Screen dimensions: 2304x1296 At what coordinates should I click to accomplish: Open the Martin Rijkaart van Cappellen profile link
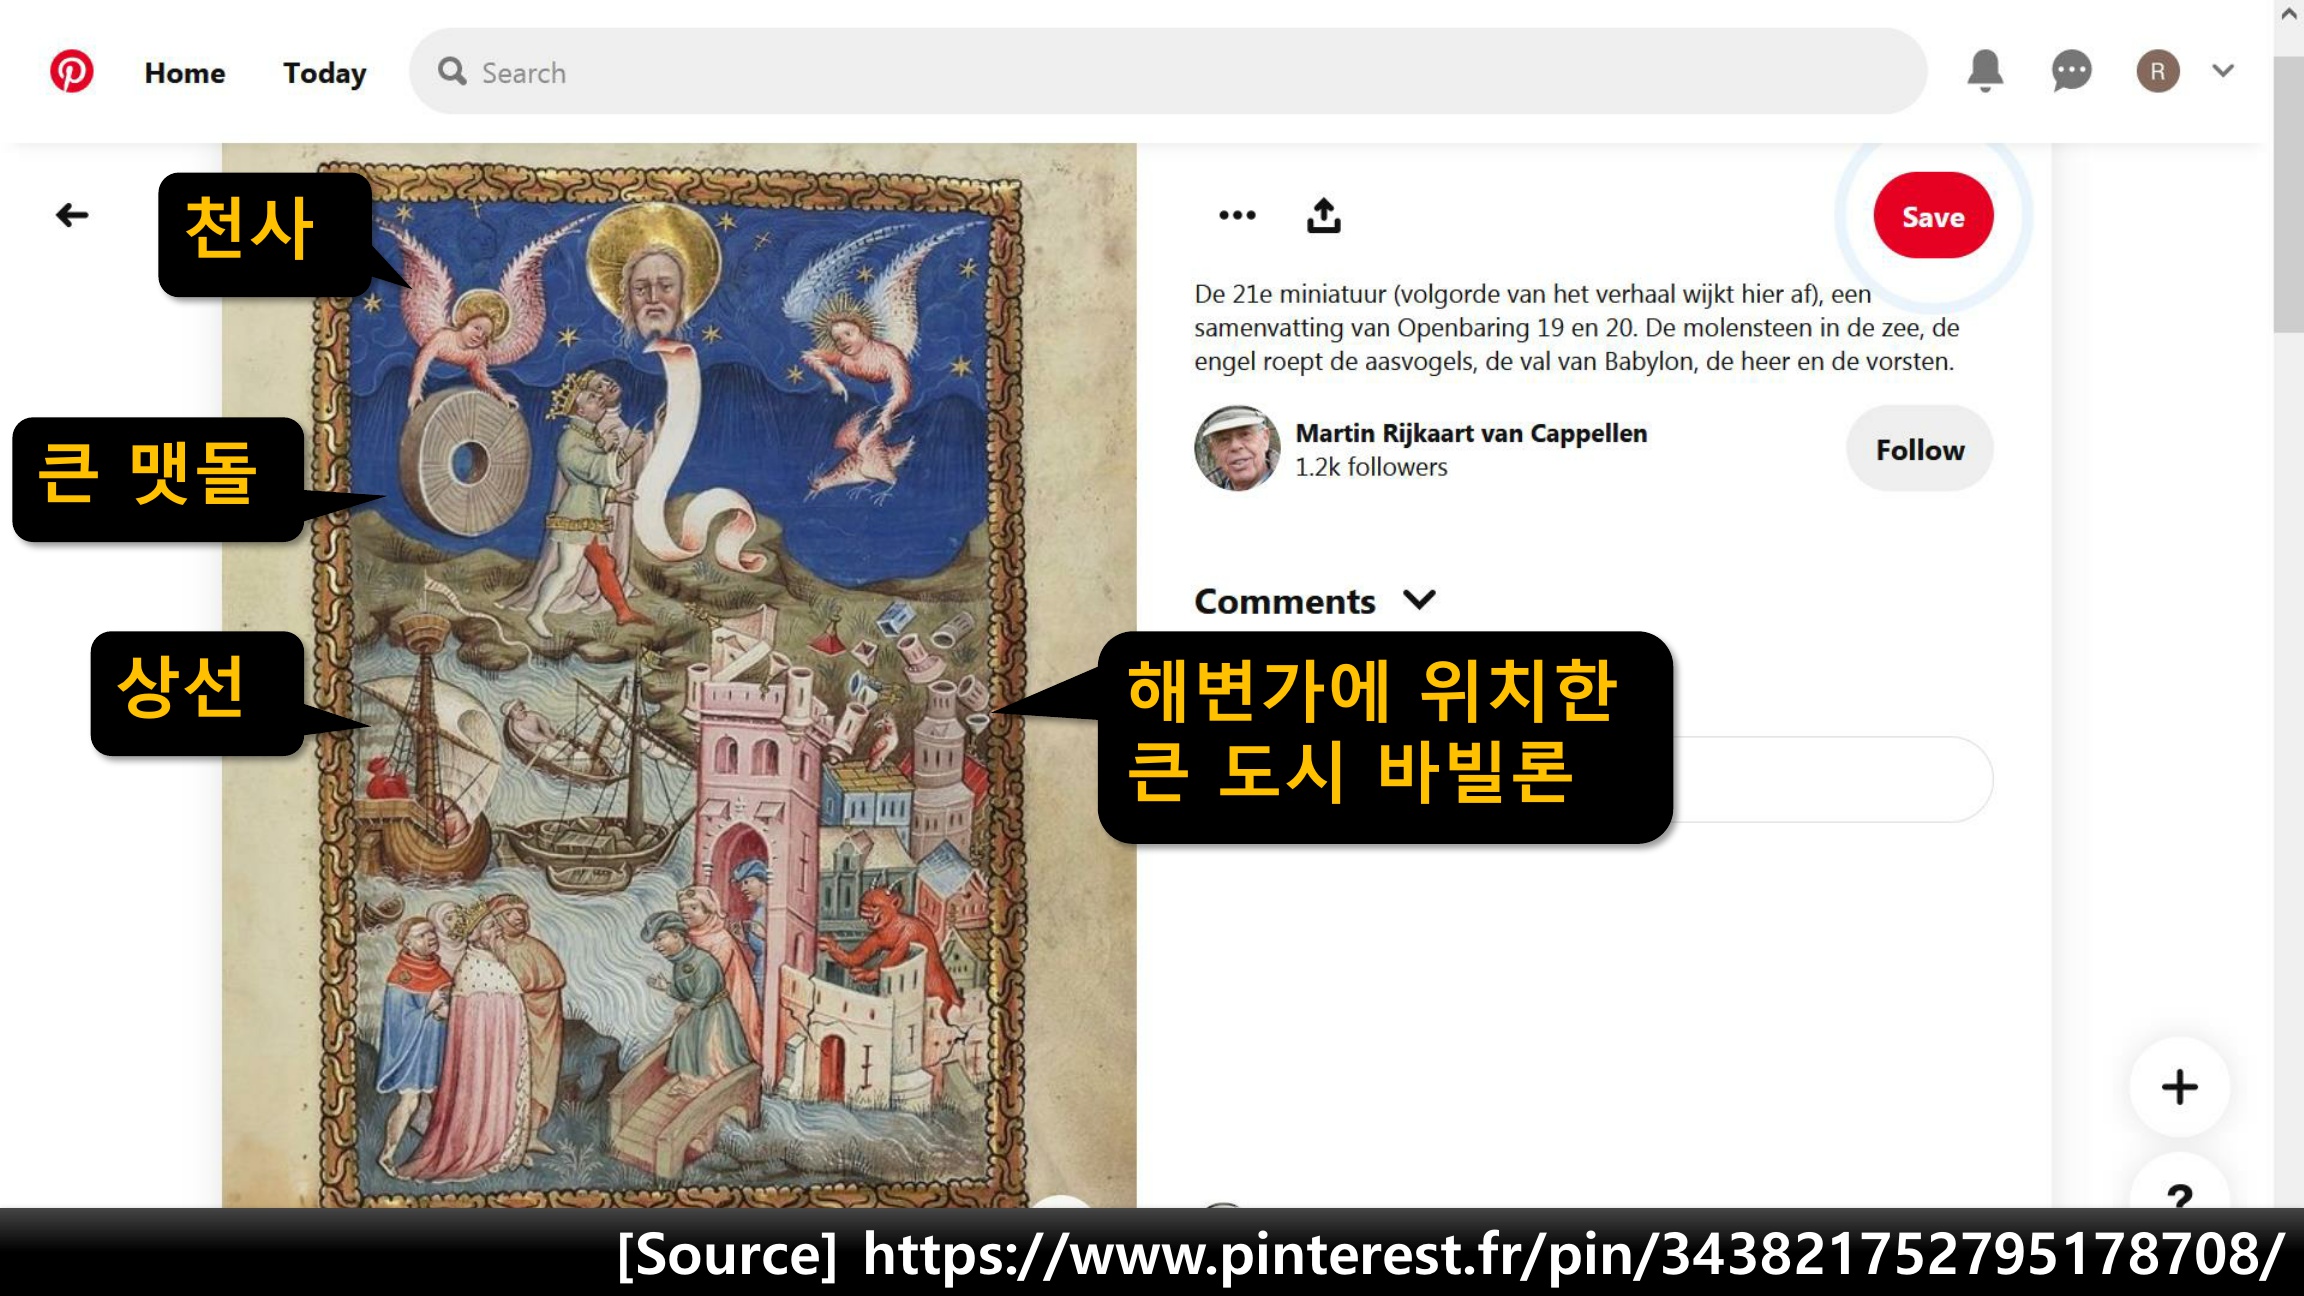[x=1471, y=433]
